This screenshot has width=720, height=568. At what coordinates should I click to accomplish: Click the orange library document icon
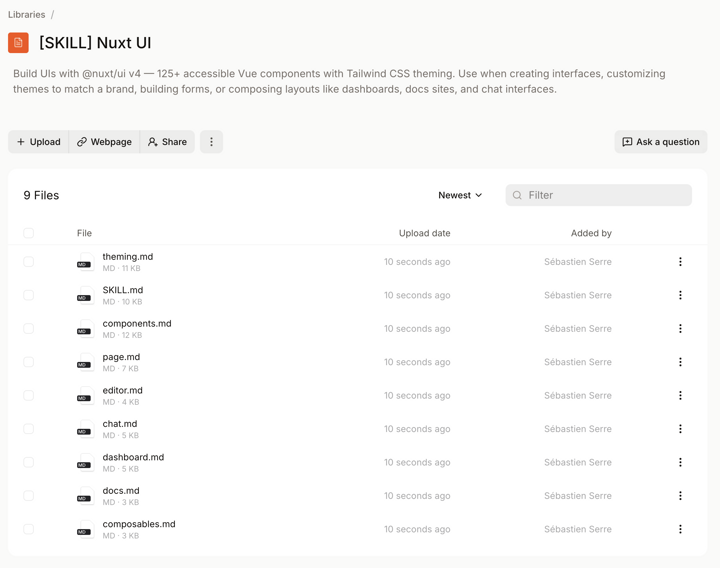point(18,43)
